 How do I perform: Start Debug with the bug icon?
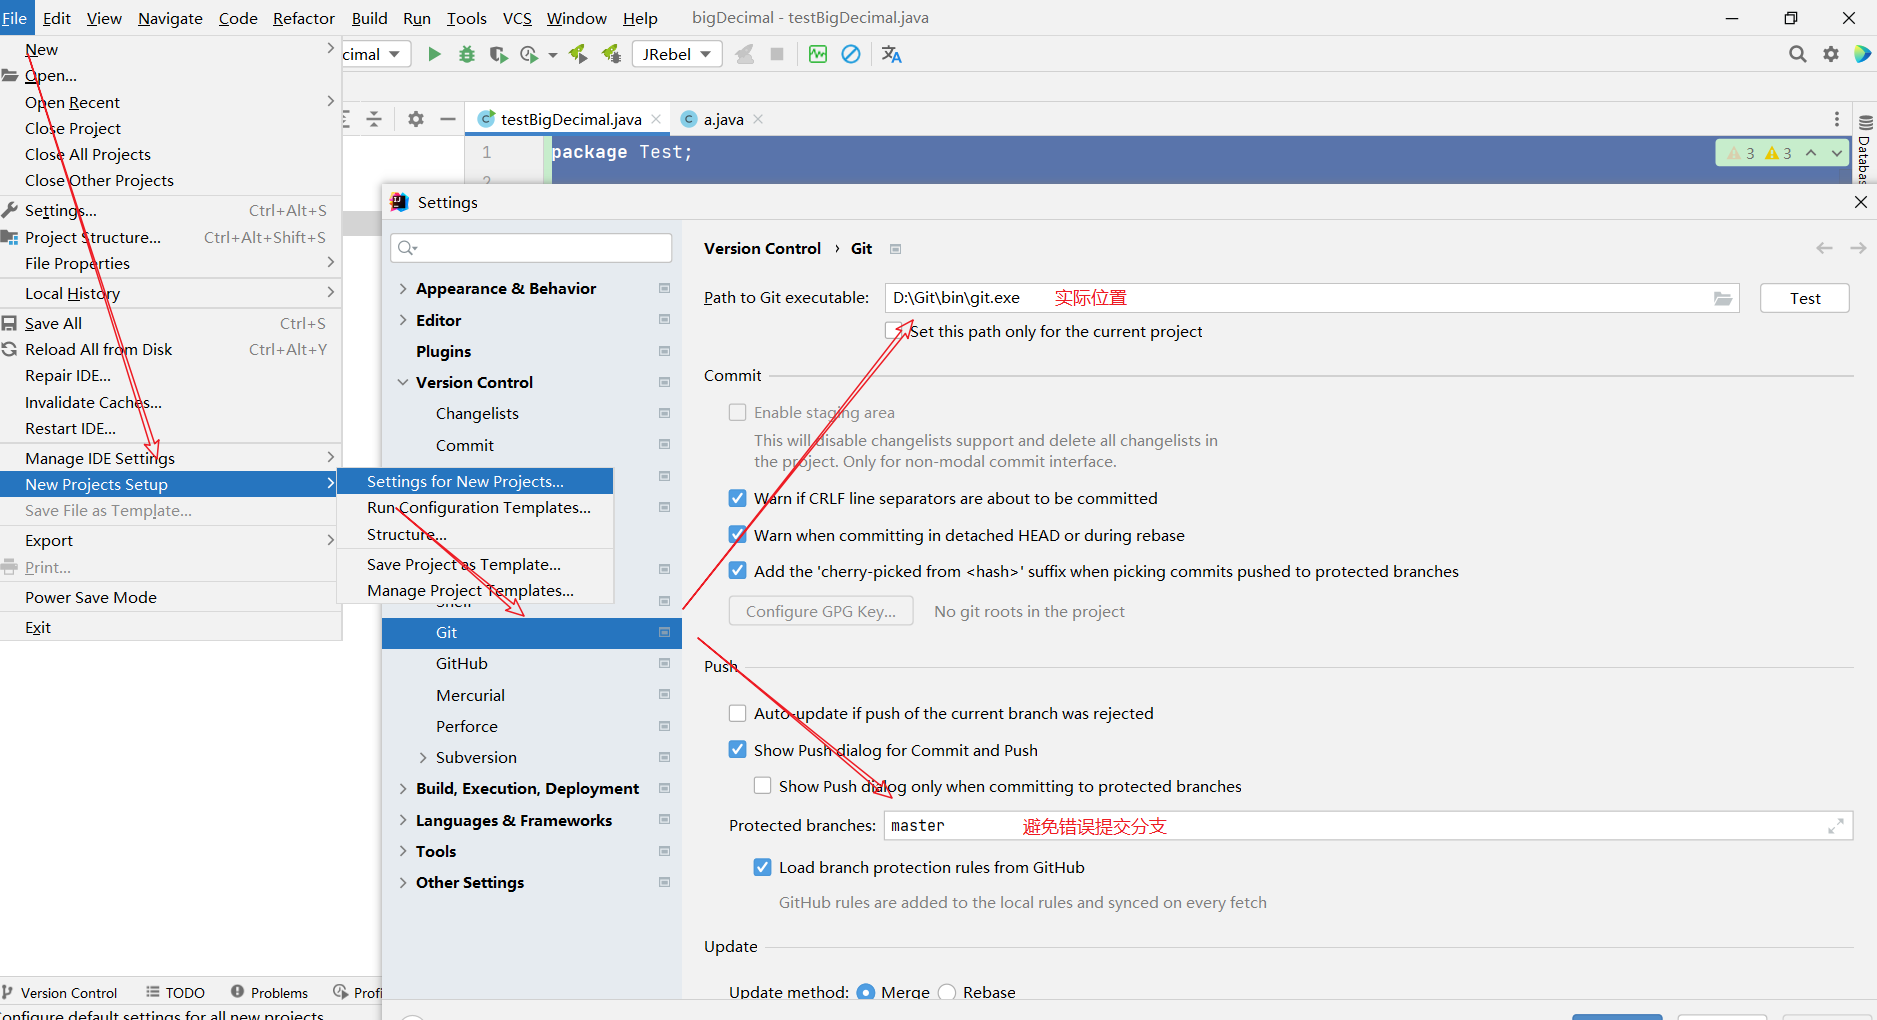pyautogui.click(x=466, y=54)
